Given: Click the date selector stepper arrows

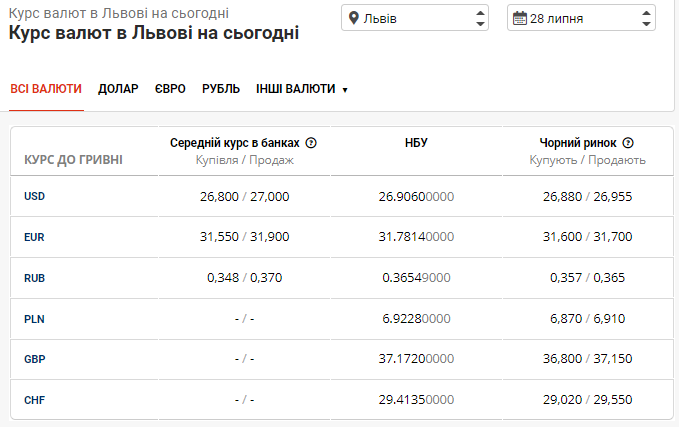Looking at the screenshot, I should click(x=646, y=18).
